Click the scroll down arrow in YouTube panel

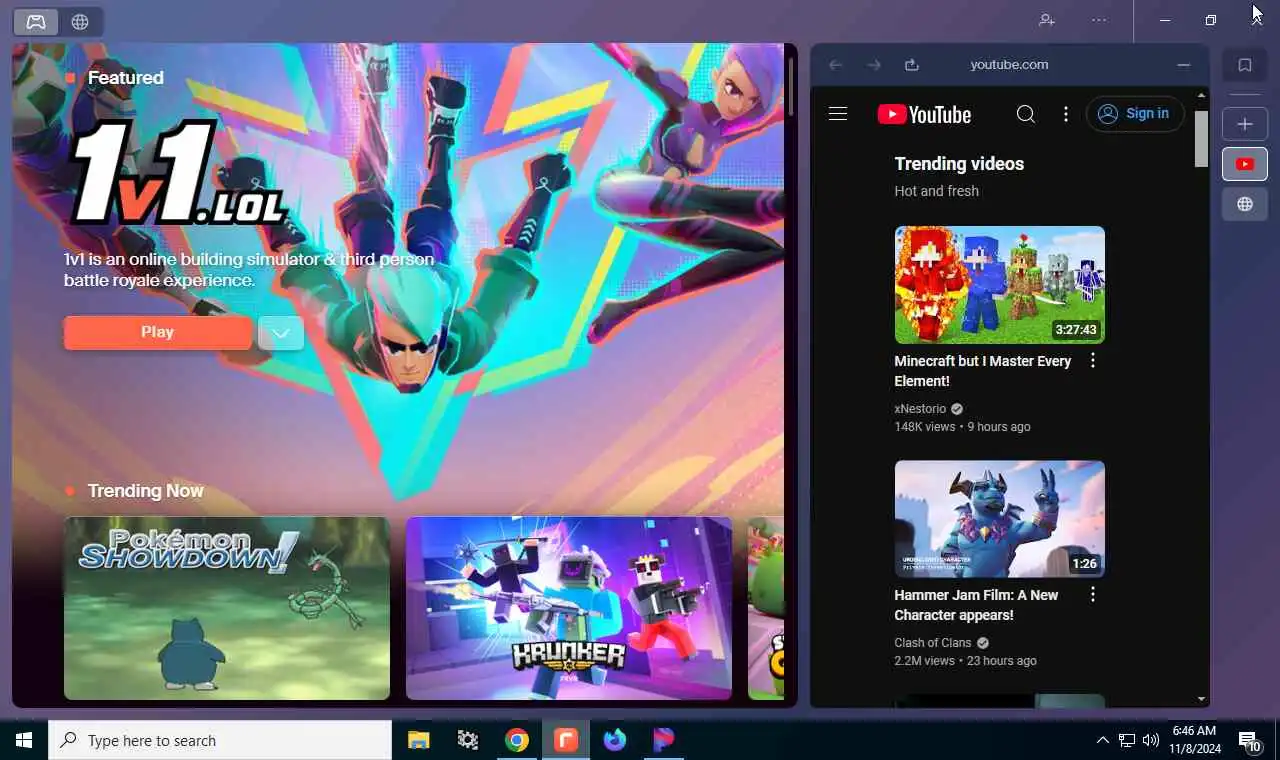tap(1201, 699)
